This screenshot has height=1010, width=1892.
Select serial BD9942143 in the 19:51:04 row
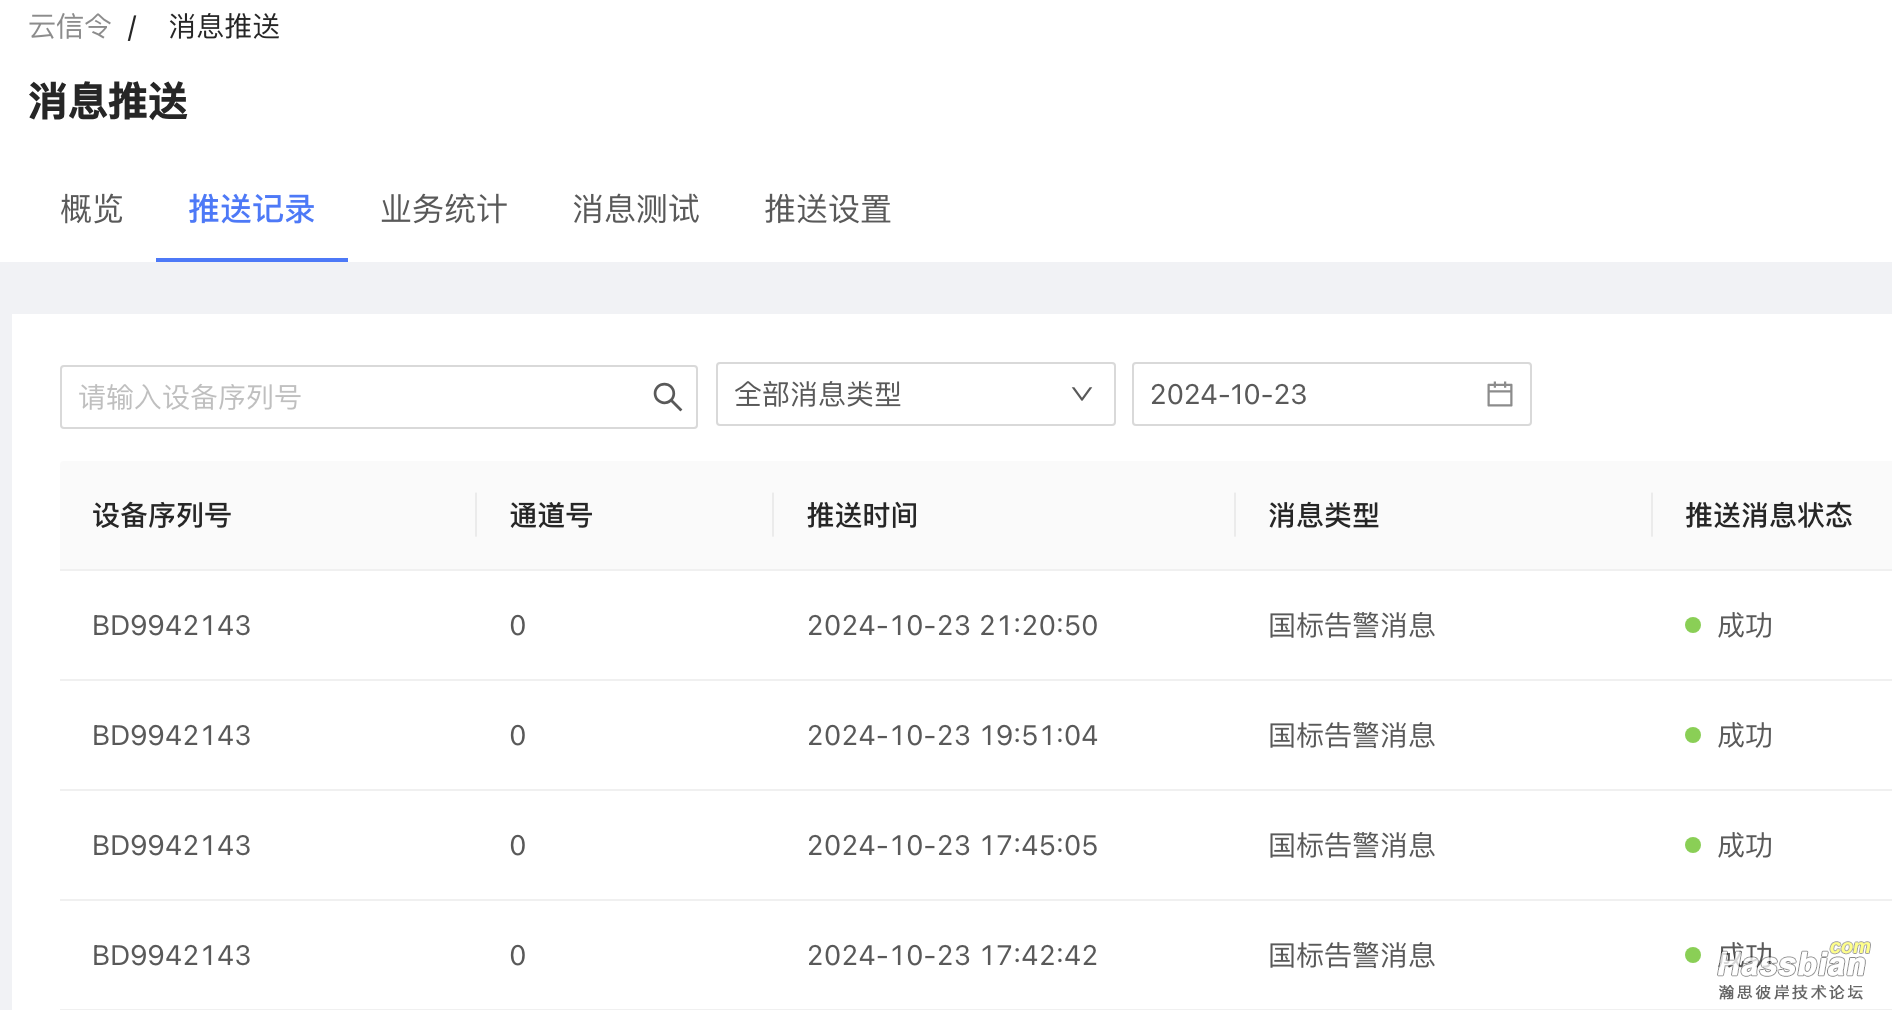[x=171, y=735]
